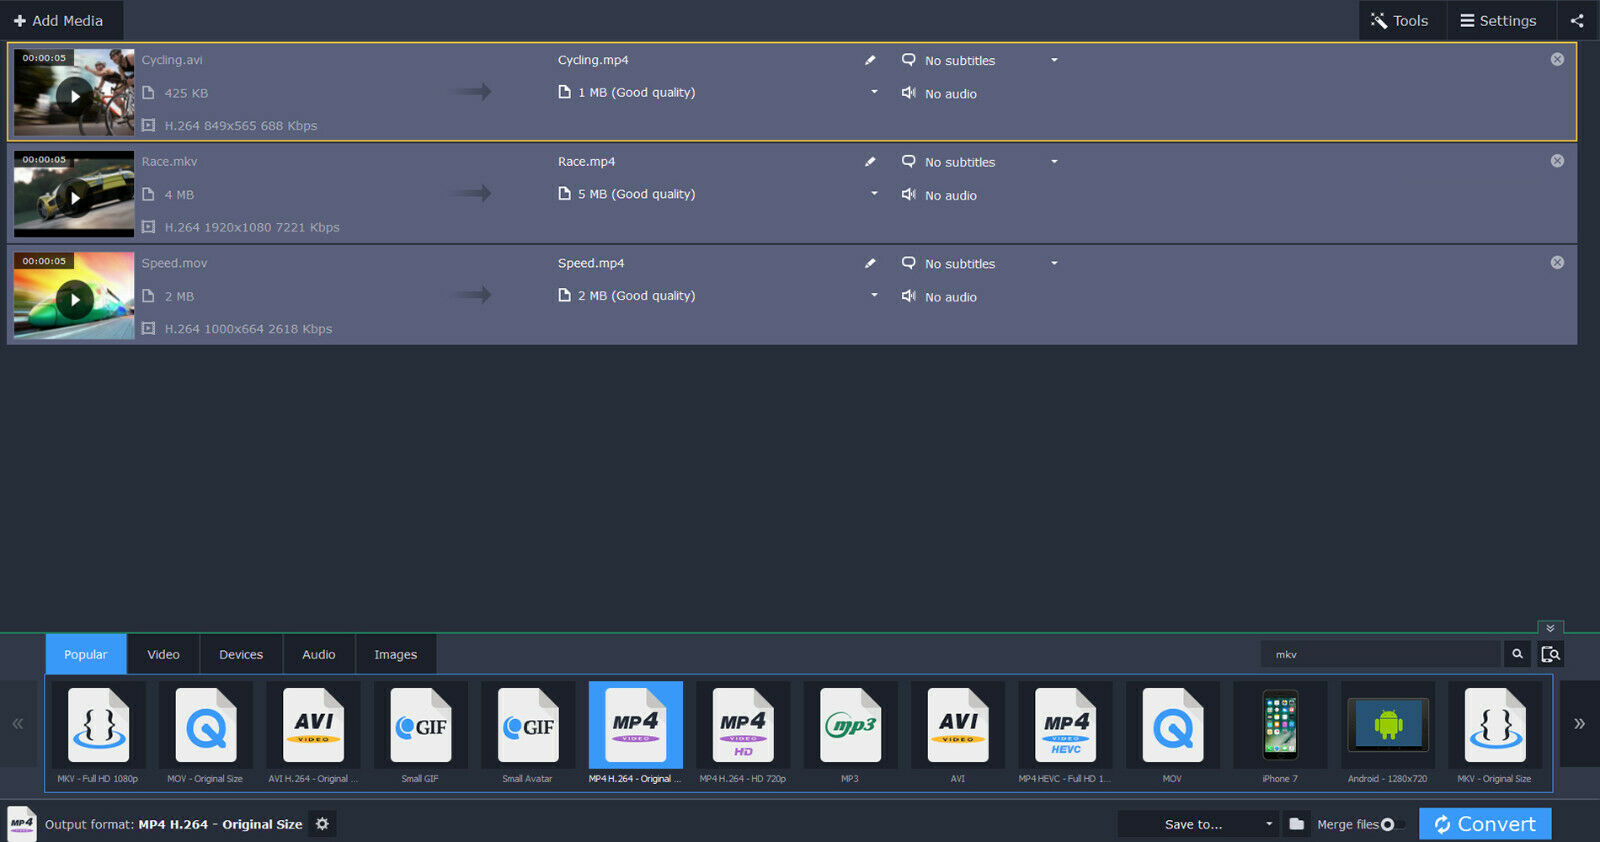Show next presets with right arrow

[x=1579, y=724]
